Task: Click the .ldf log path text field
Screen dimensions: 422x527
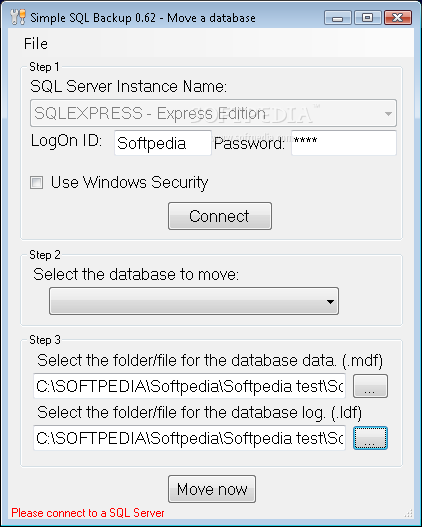Action: pos(189,438)
